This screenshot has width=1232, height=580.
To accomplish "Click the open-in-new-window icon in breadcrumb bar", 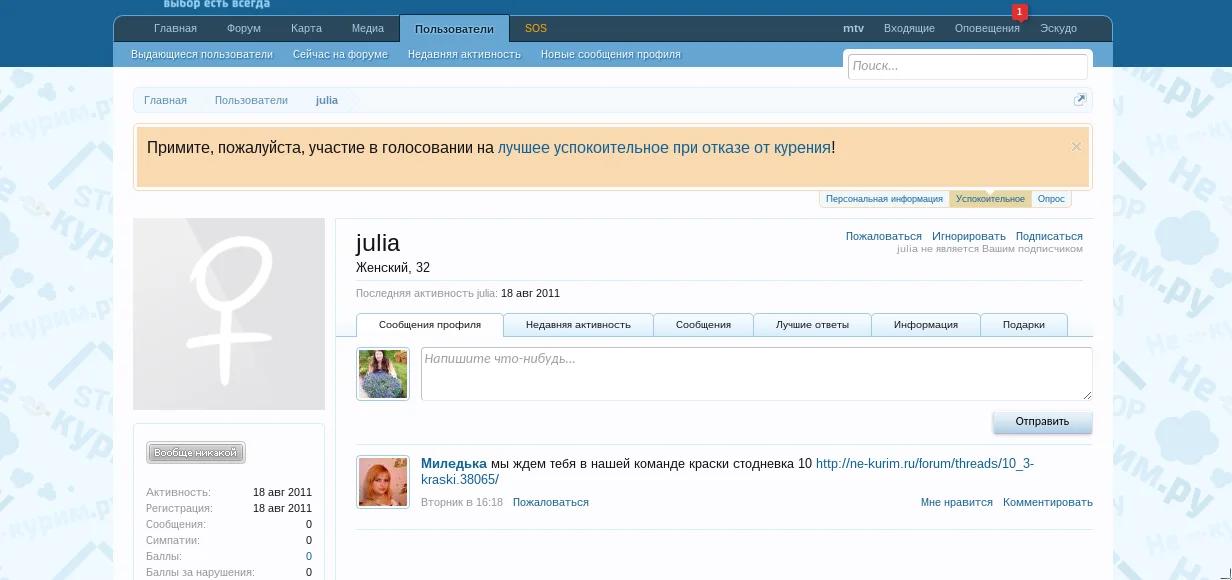I will [1080, 100].
